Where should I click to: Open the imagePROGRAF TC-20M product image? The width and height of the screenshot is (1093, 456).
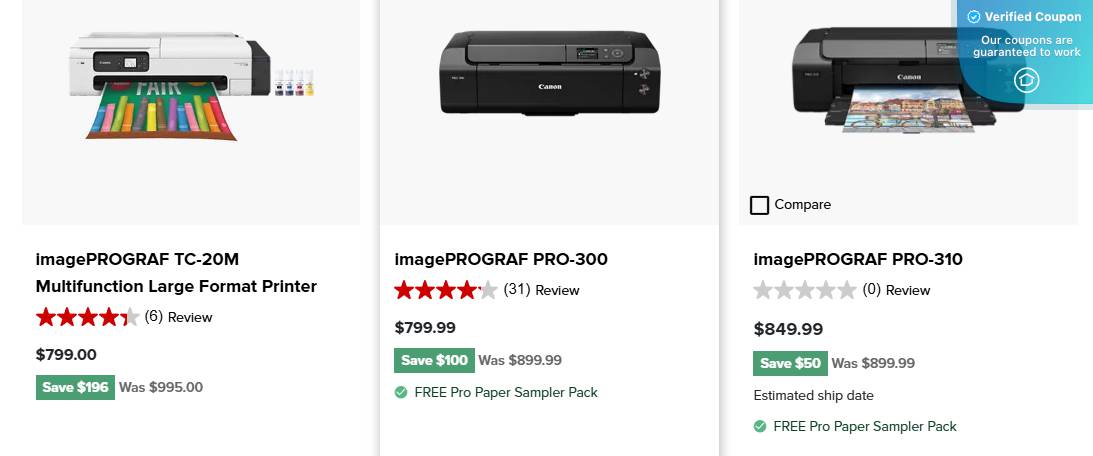click(x=190, y=85)
